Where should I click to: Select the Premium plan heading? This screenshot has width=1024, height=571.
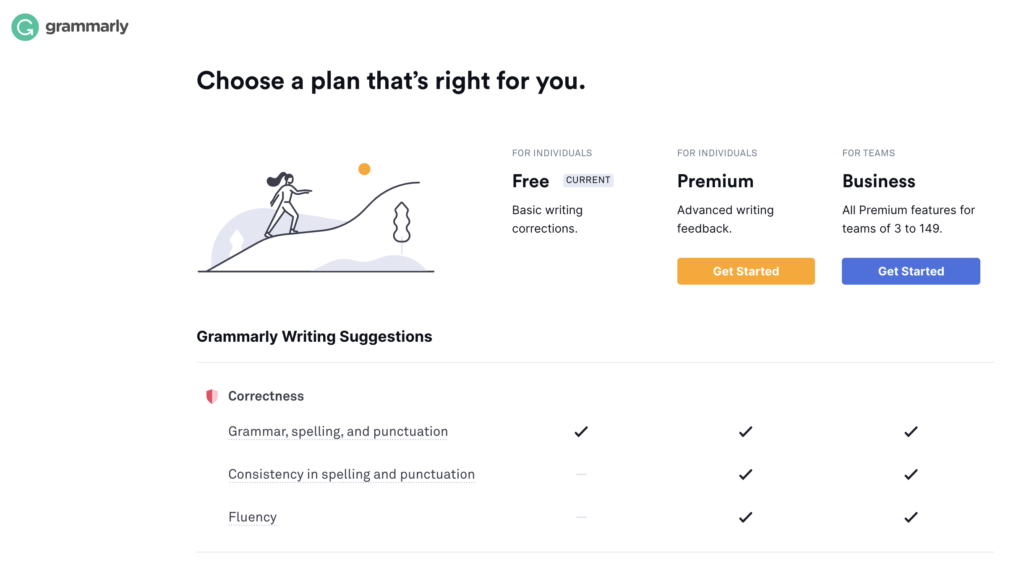(x=715, y=181)
